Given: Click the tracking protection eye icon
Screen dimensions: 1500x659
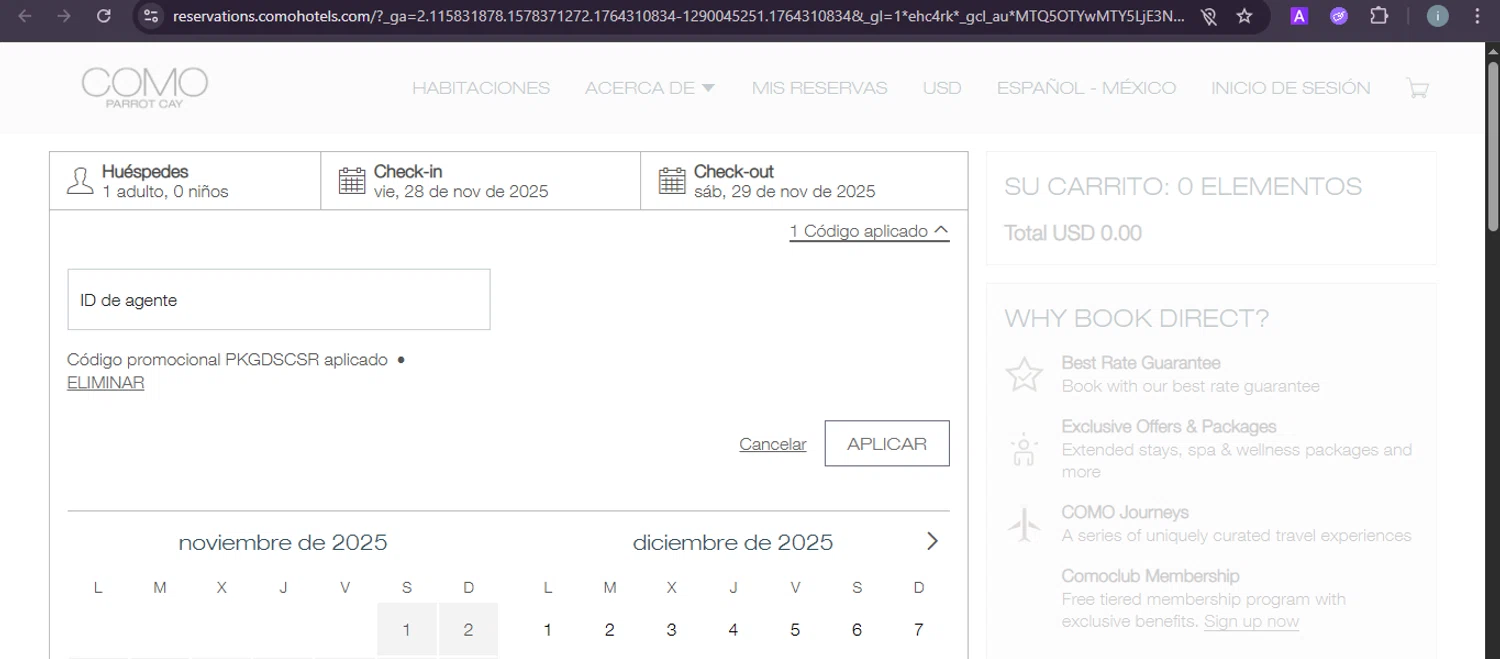Looking at the screenshot, I should click(x=1209, y=16).
